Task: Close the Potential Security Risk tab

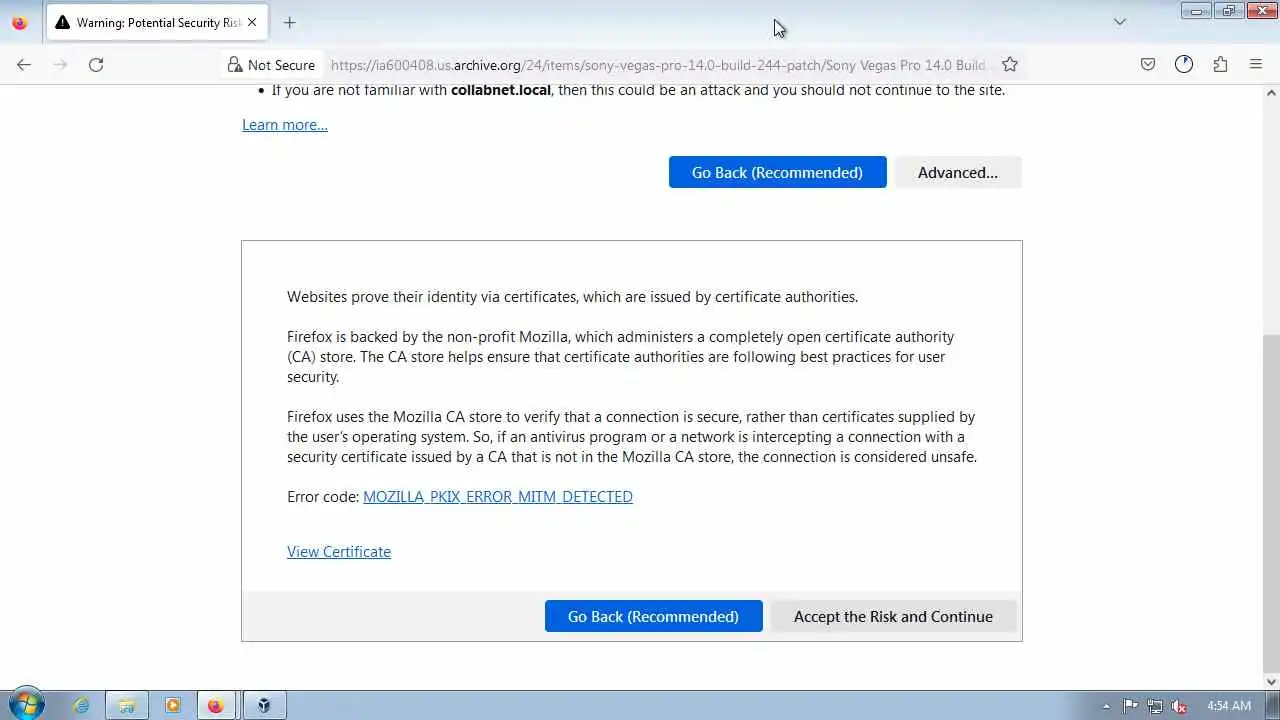Action: click(x=252, y=22)
